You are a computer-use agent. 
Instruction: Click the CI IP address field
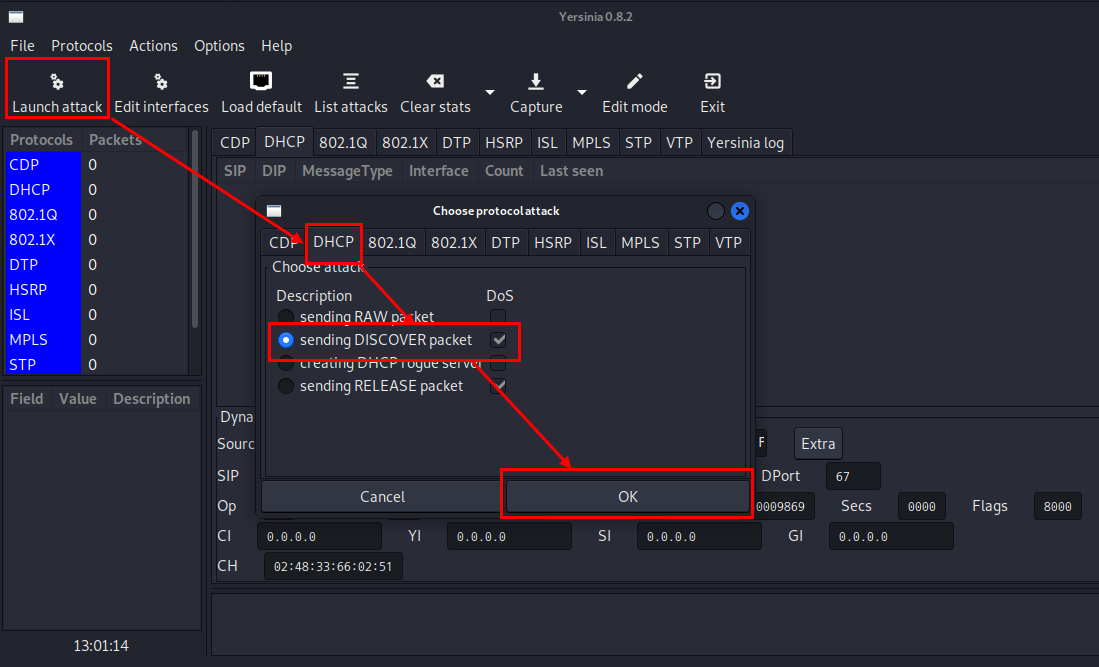pos(320,537)
